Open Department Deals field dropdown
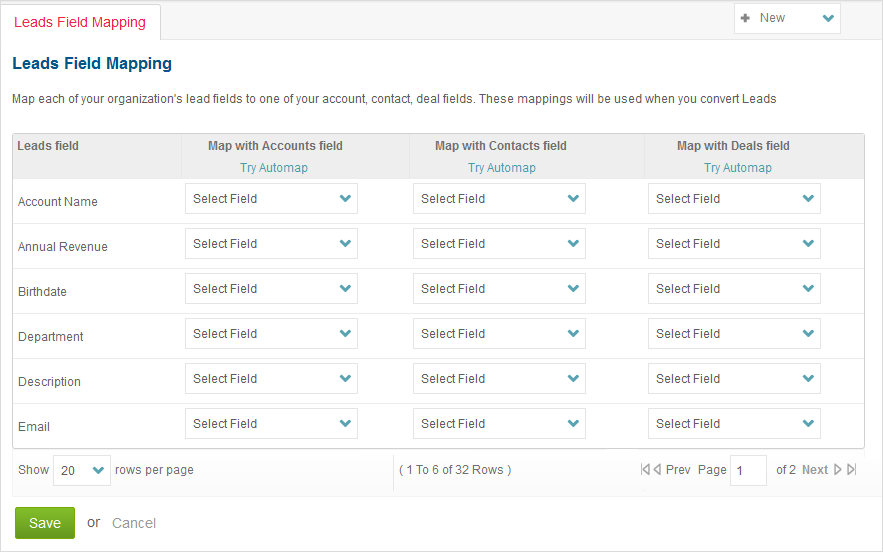883x552 pixels. (734, 333)
